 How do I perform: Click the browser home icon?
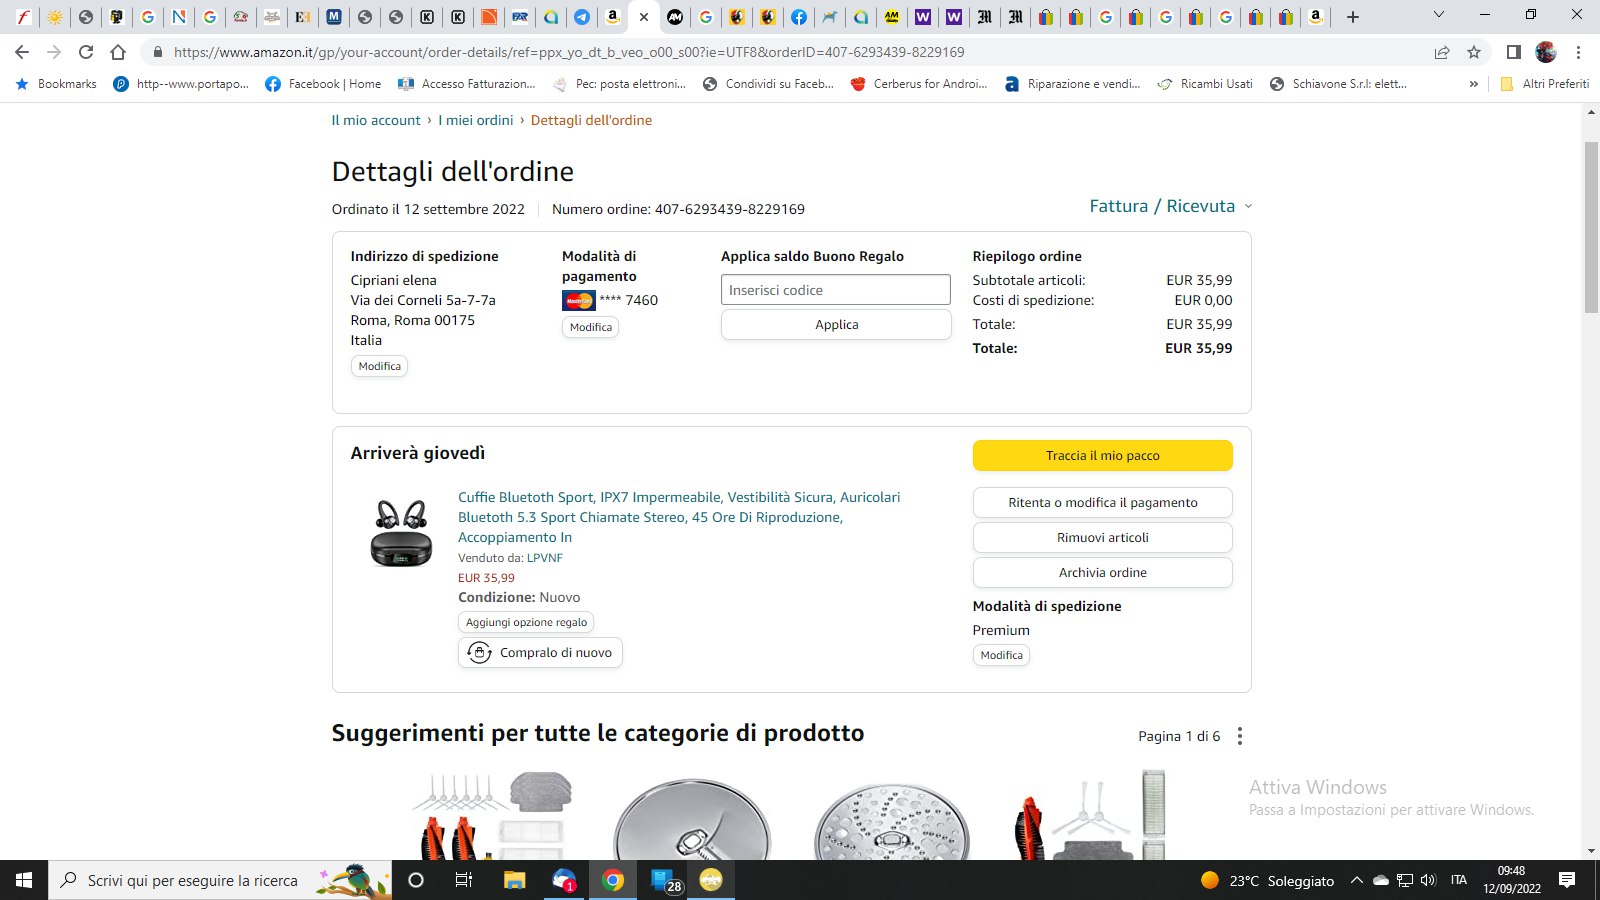pos(118,52)
